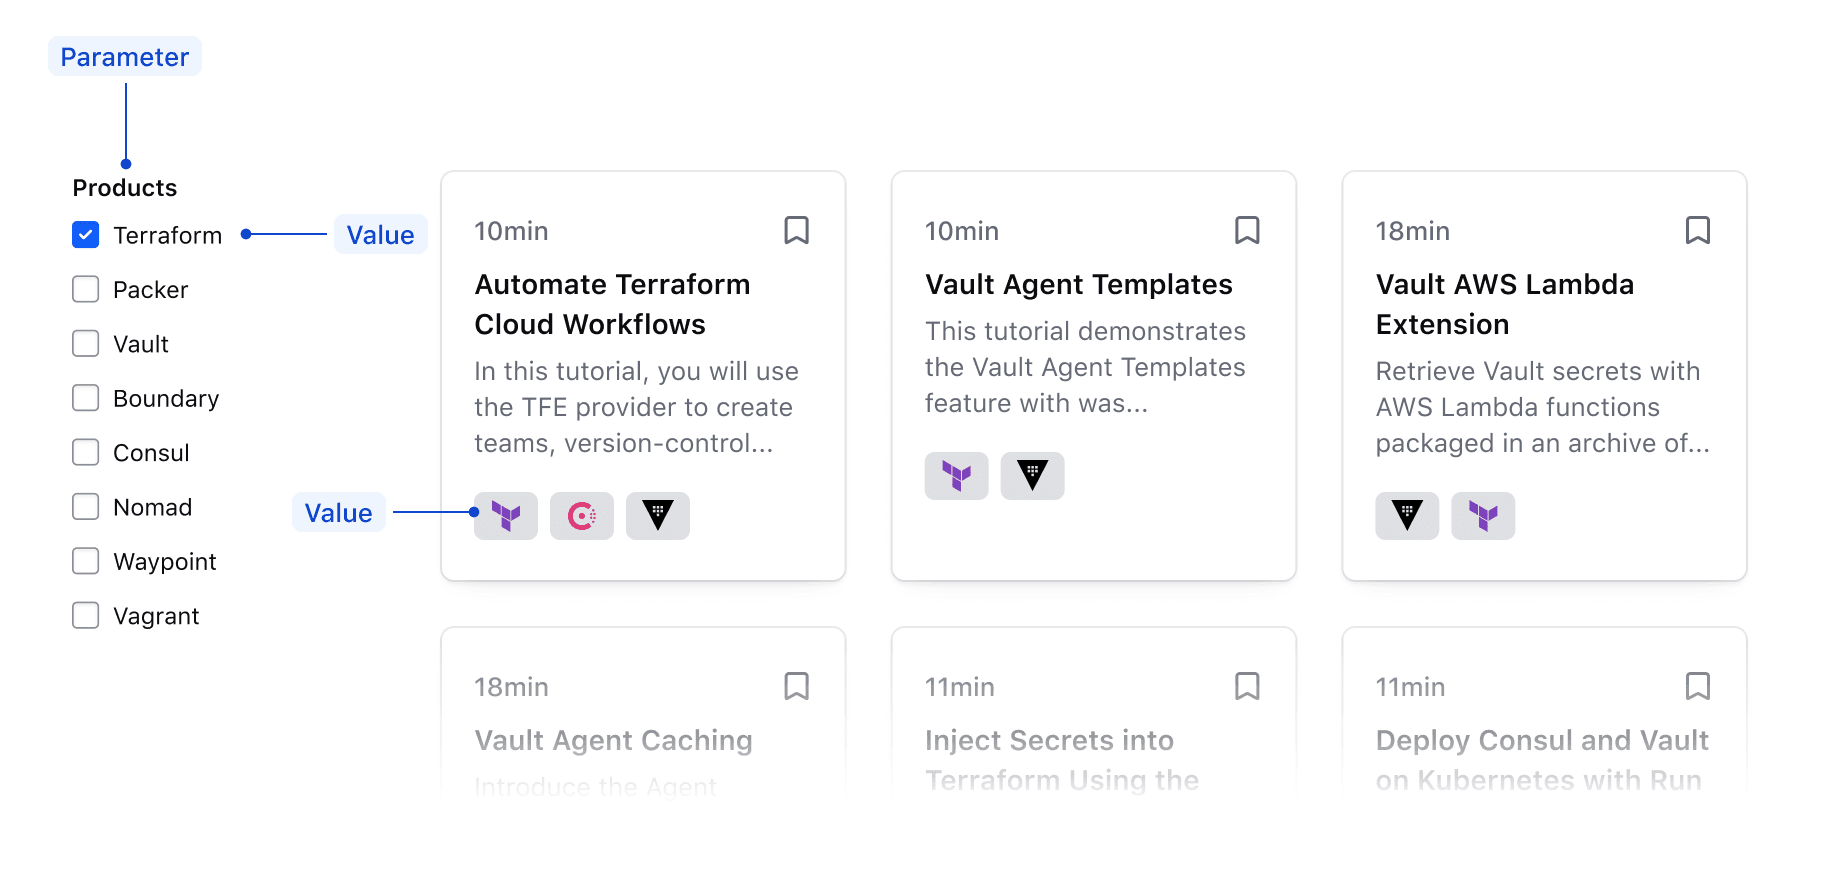Image resolution: width=1826 pixels, height=880 pixels.
Task: Click Vault badge on Automate Terraform card
Action: (657, 516)
